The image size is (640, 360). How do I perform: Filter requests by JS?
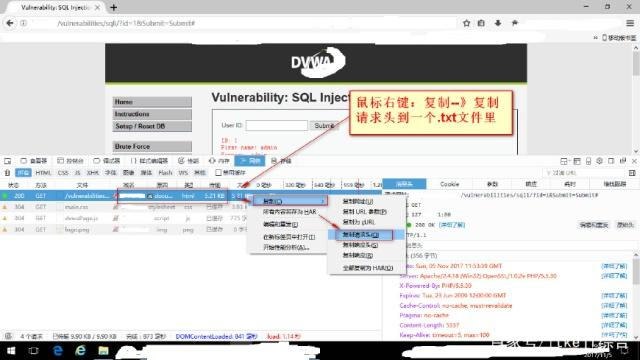click(78, 173)
